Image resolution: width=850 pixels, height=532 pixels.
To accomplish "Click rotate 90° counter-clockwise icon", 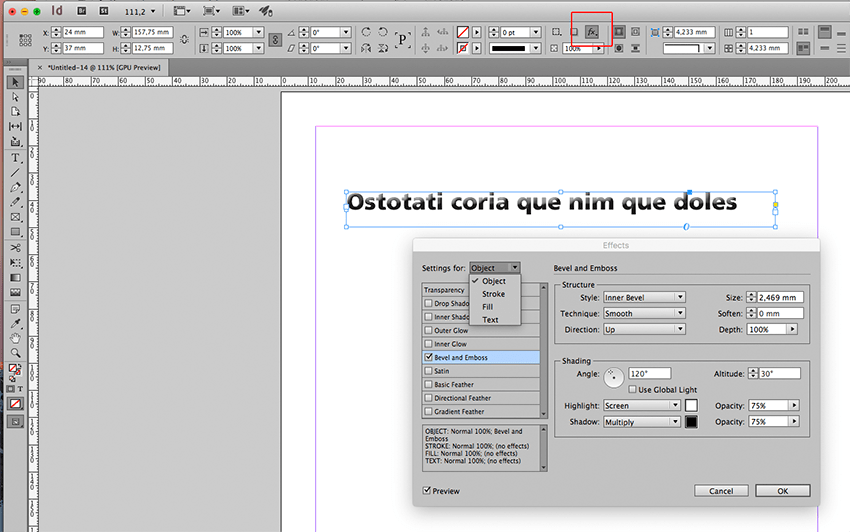I will (x=383, y=32).
